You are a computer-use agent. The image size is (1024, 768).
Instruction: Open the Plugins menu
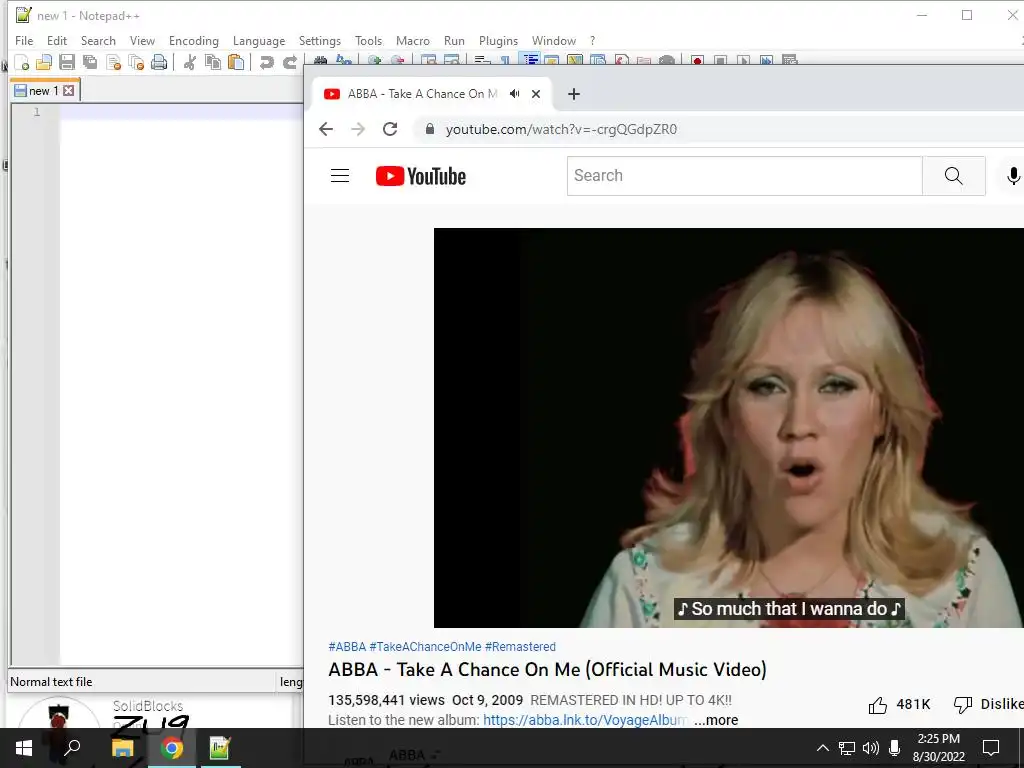498,40
